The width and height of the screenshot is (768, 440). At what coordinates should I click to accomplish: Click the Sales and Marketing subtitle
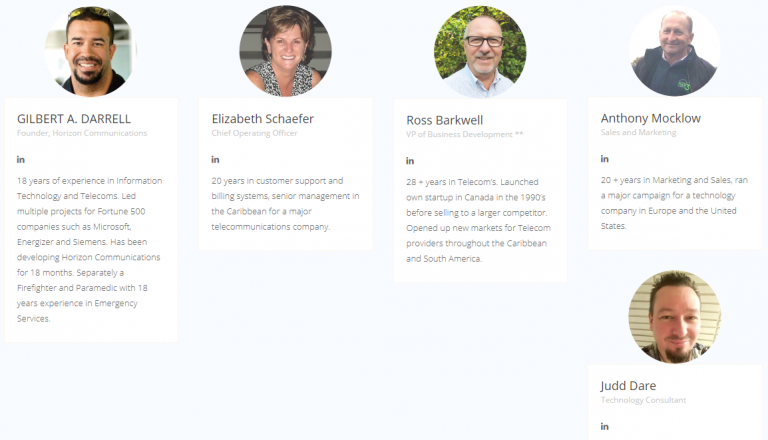[638, 132]
